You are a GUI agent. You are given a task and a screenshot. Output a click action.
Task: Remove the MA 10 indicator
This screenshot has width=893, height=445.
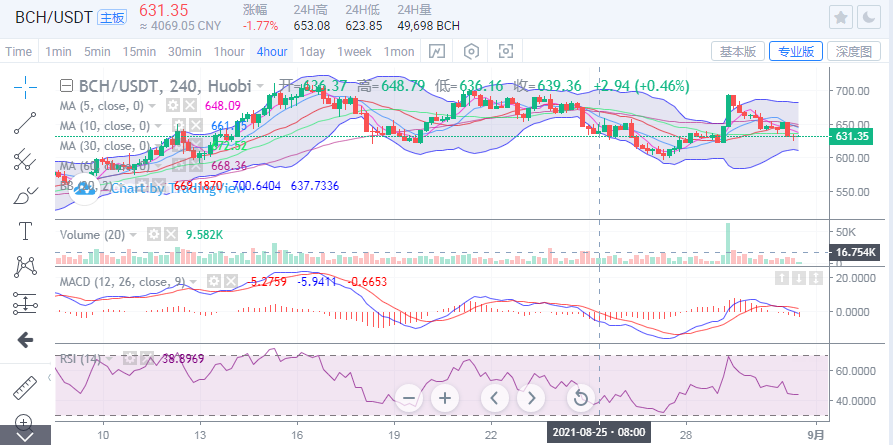(196, 125)
